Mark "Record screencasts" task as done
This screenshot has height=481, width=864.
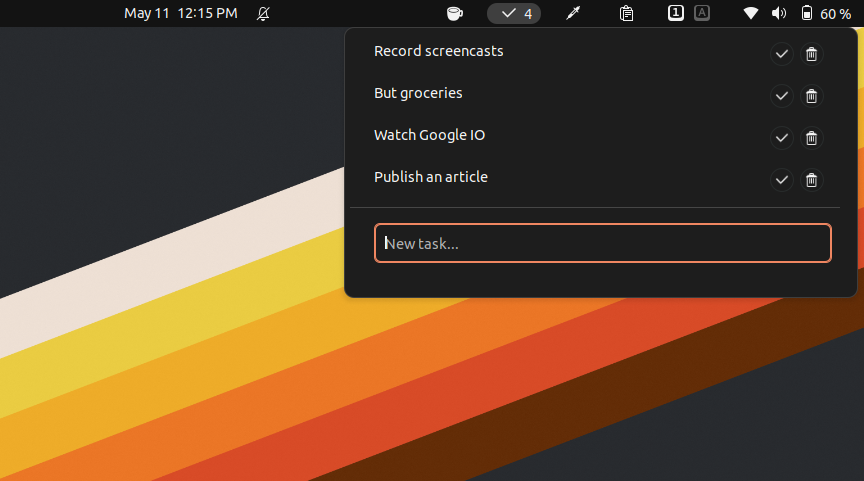(781, 54)
